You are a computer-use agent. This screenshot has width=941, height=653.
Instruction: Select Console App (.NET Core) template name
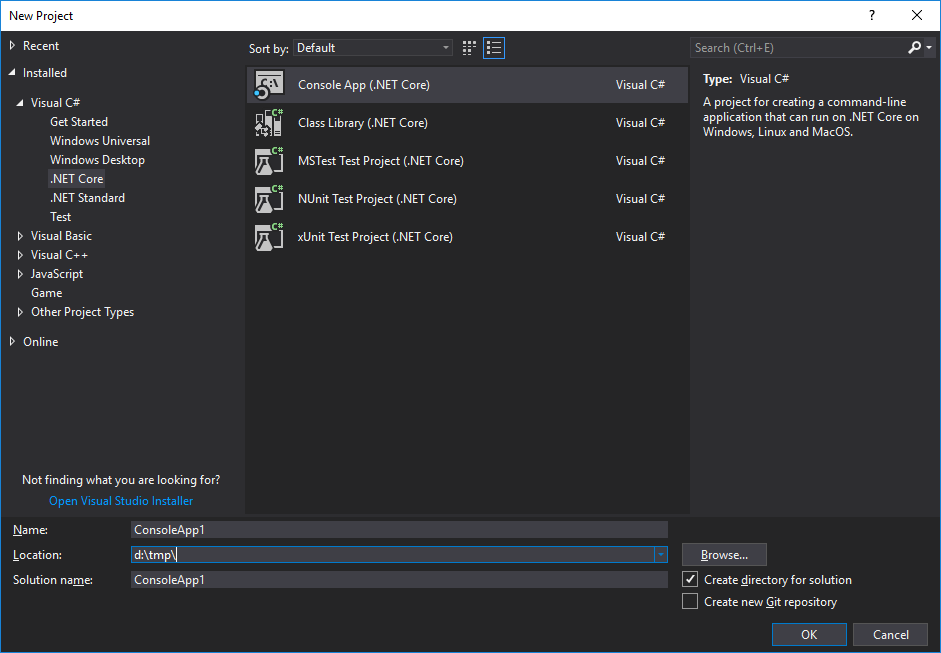click(x=364, y=85)
